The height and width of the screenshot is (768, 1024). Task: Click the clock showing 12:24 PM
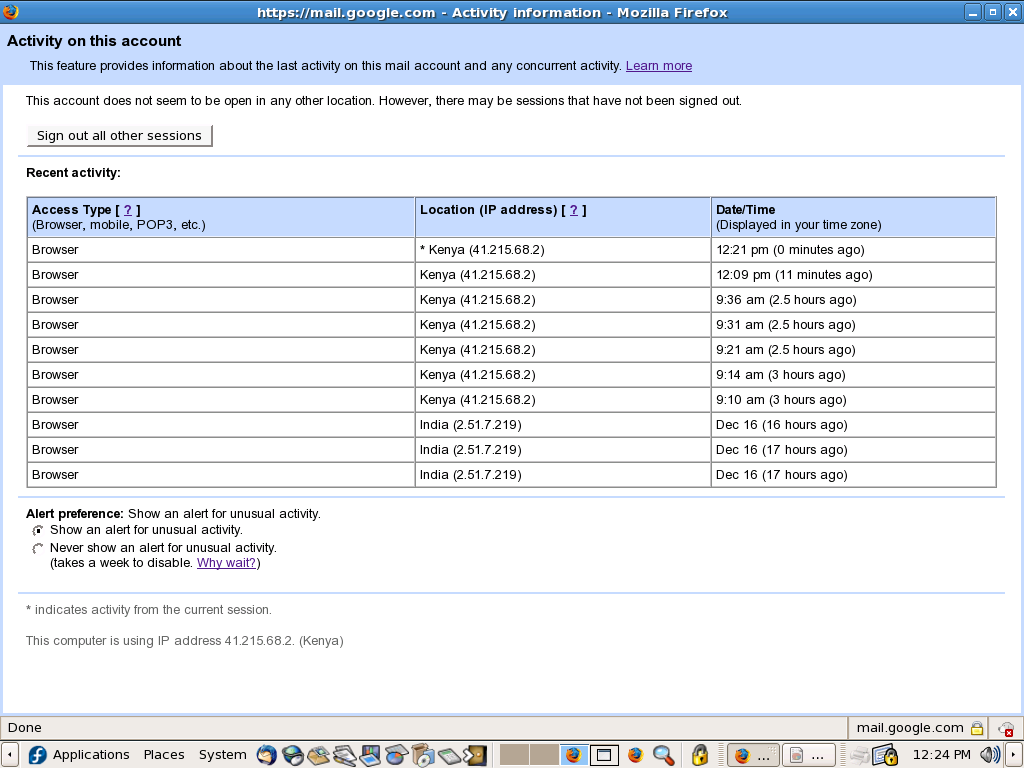click(941, 755)
